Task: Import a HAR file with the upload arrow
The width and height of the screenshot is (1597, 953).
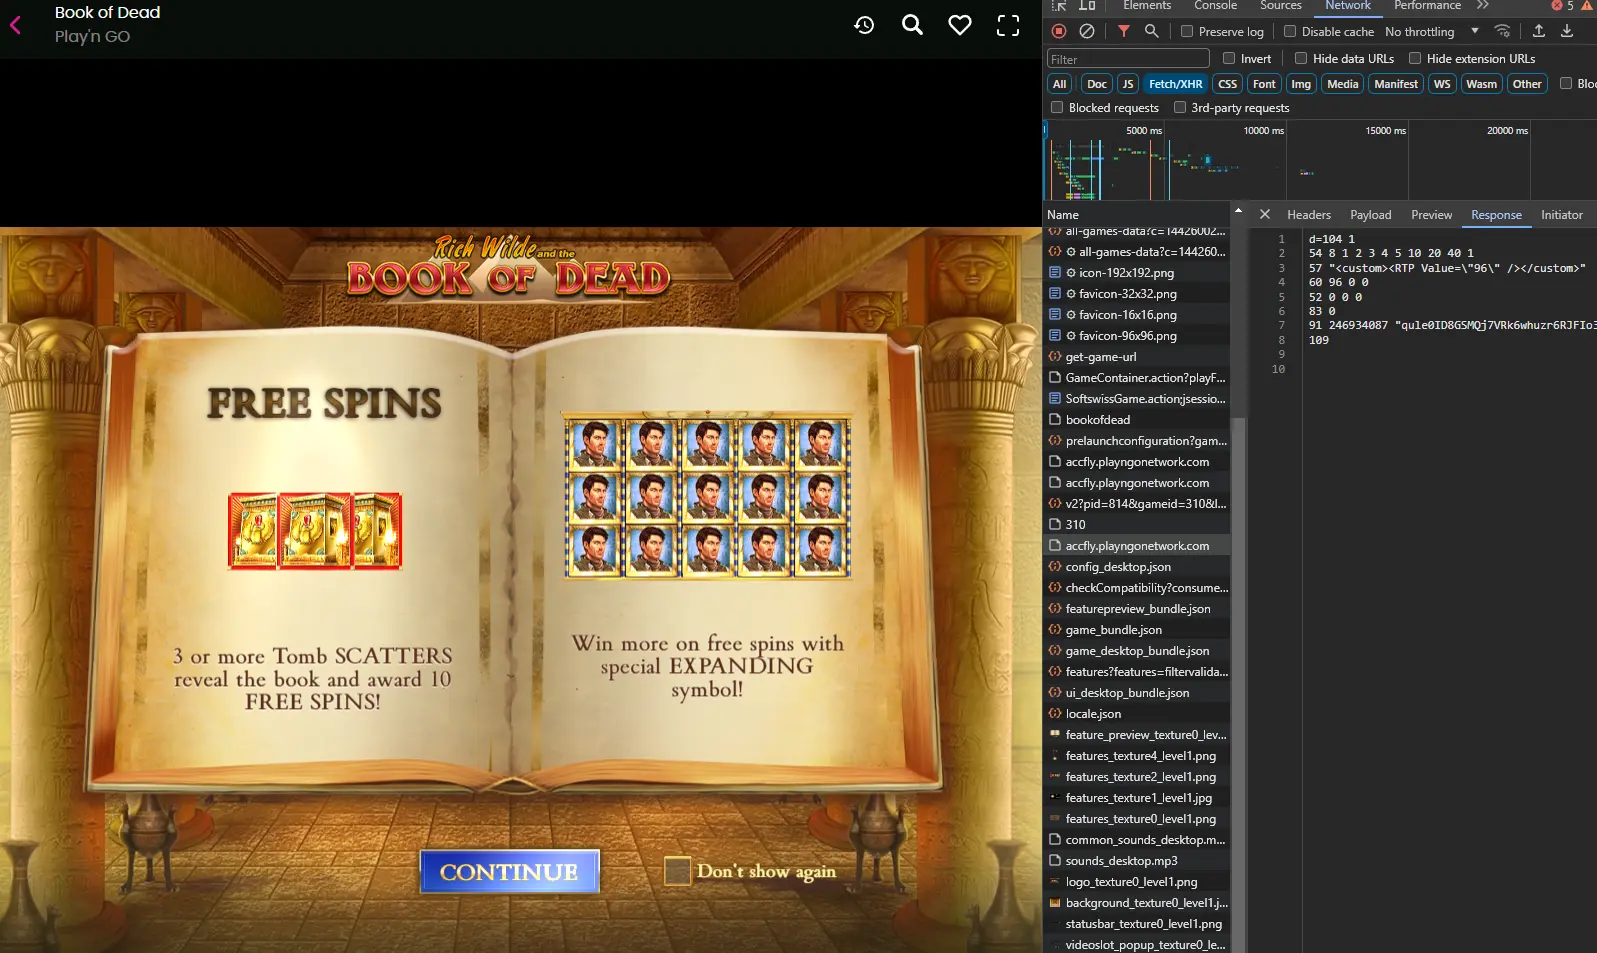Action: [x=1539, y=31]
